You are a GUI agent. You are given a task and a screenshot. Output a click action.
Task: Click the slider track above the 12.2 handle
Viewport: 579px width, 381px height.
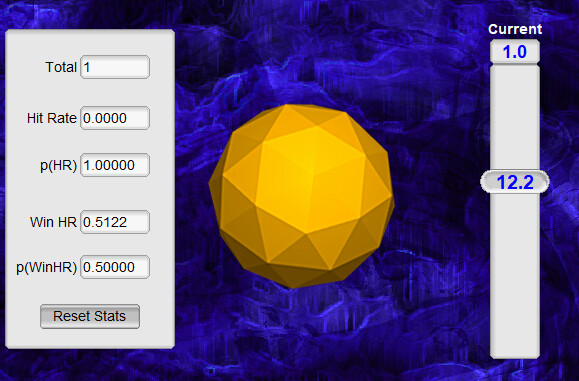[x=515, y=118]
